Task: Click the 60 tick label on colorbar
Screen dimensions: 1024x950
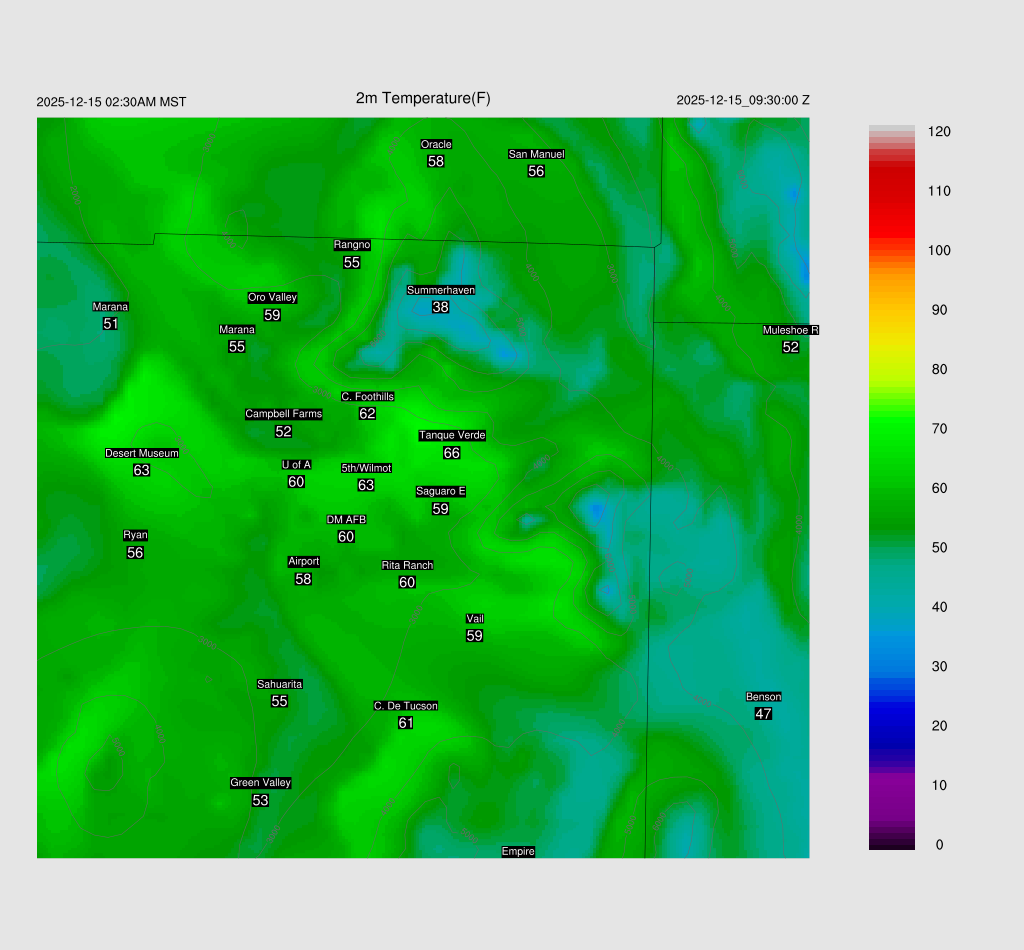Action: tap(939, 488)
